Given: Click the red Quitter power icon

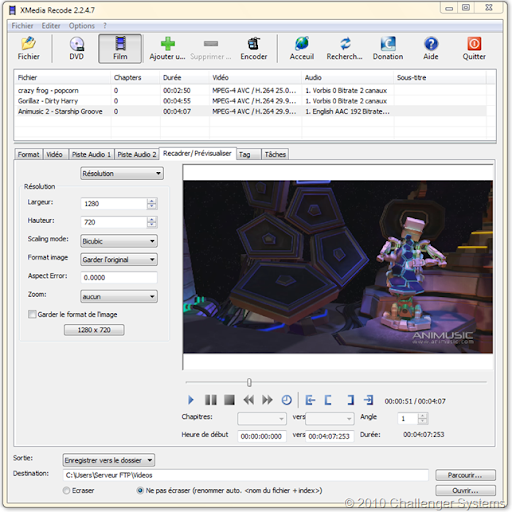Looking at the screenshot, I should (474, 43).
